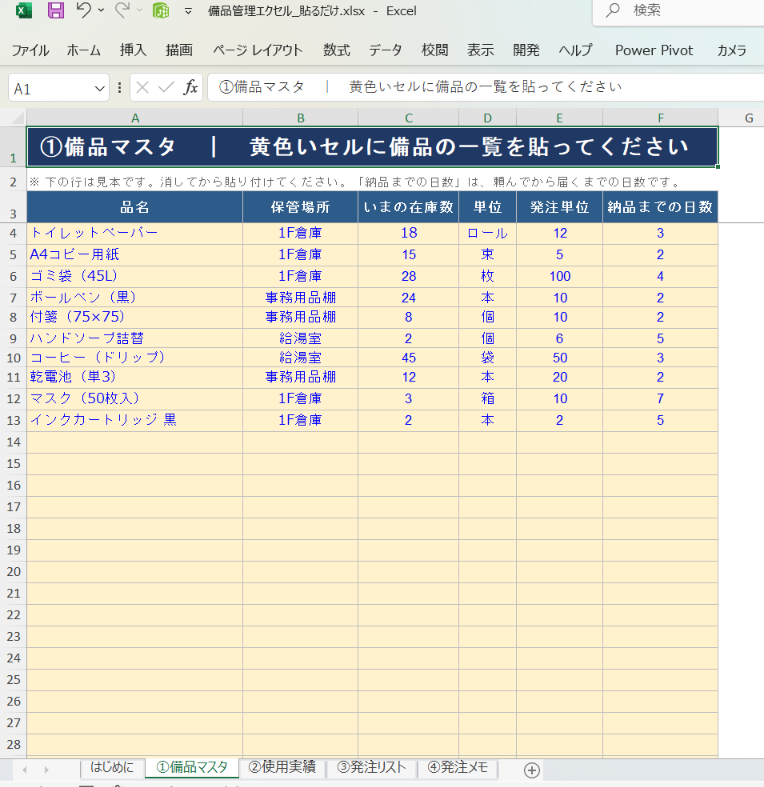Click the 発注単位 header cell
The height and width of the screenshot is (787, 764).
(559, 207)
